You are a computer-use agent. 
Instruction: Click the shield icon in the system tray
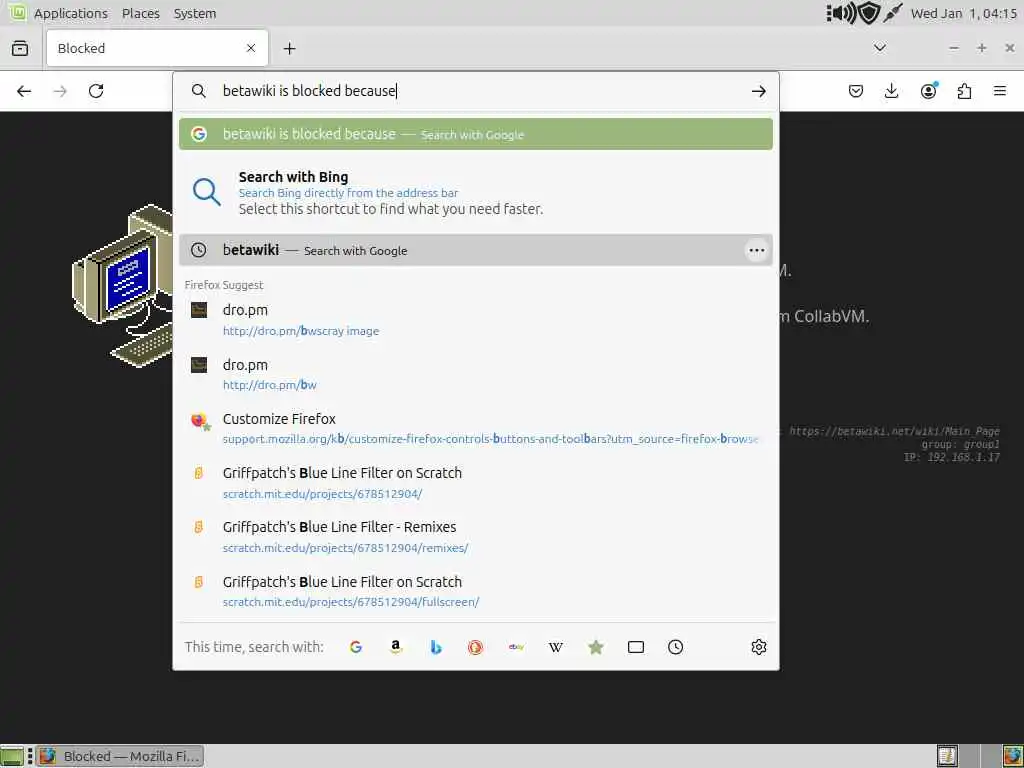coord(869,13)
